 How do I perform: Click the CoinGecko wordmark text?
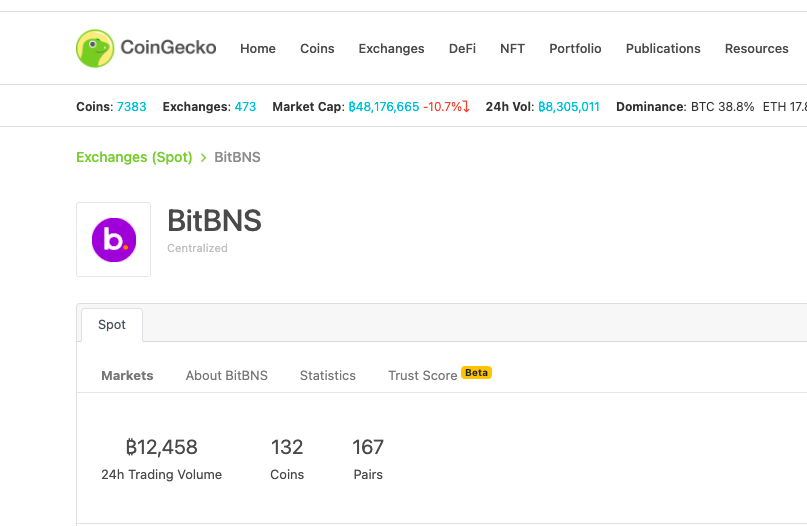coord(168,47)
